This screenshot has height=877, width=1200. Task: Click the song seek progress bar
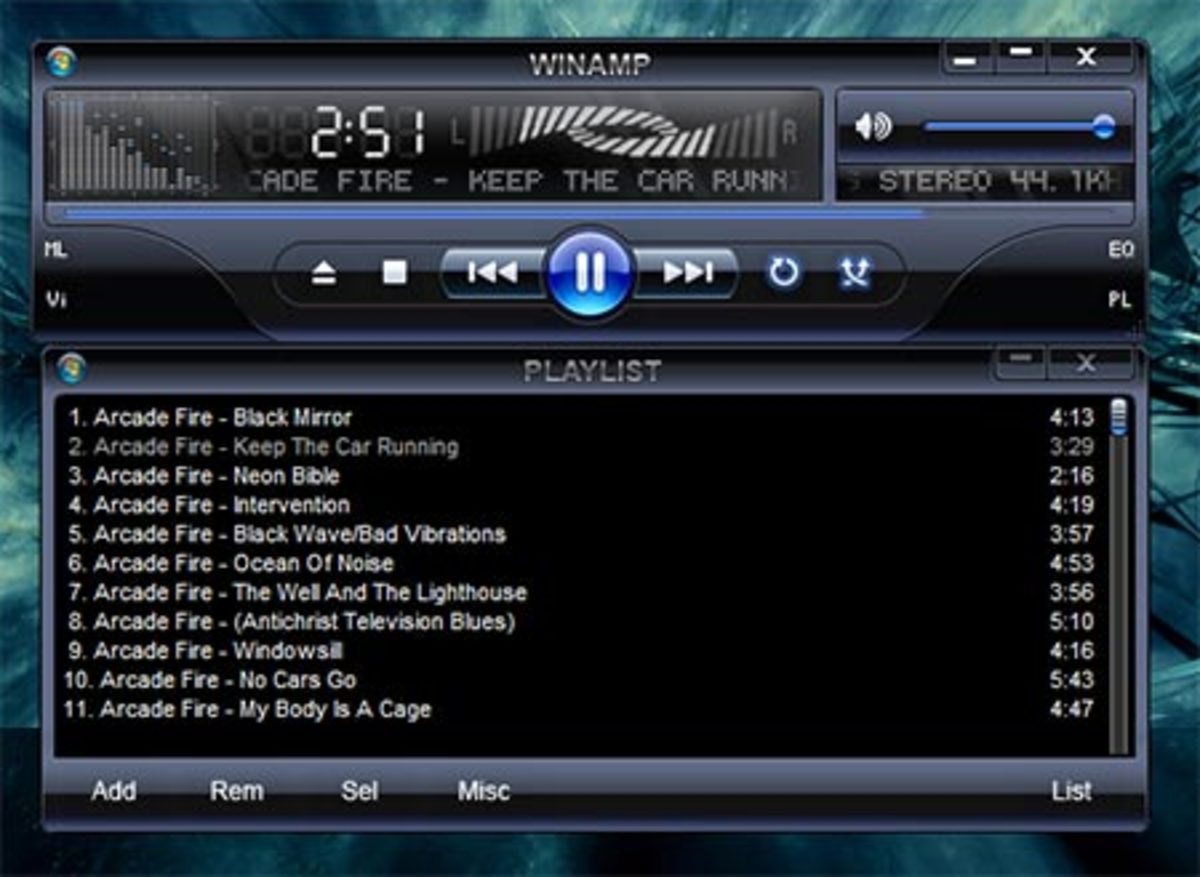(x=590, y=213)
